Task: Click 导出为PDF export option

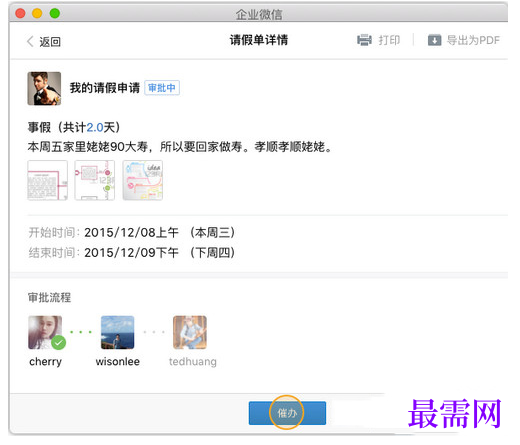Action: [x=473, y=40]
